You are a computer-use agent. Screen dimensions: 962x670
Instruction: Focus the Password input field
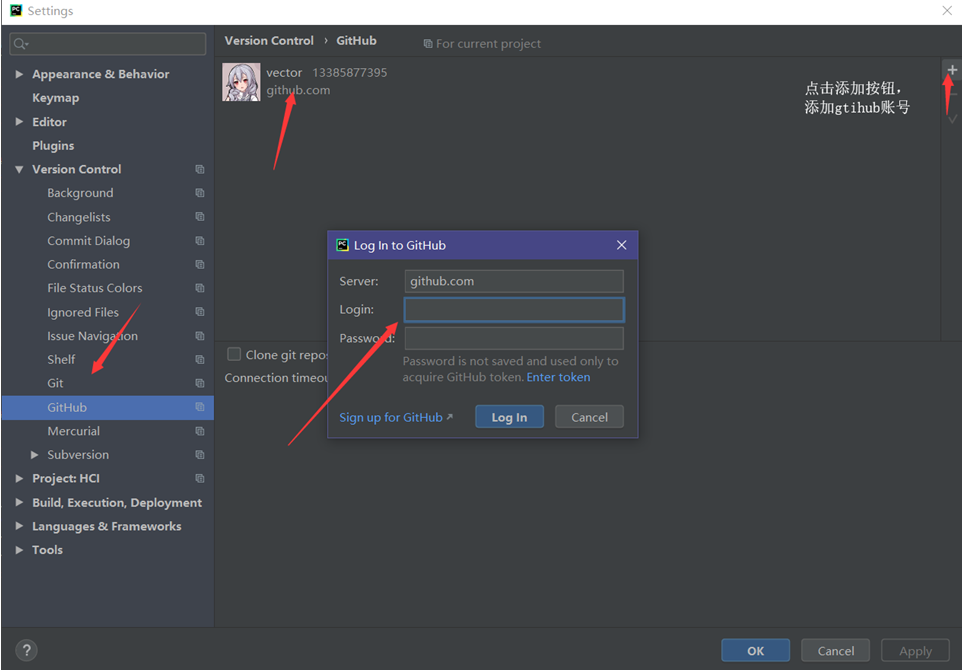pyautogui.click(x=514, y=338)
